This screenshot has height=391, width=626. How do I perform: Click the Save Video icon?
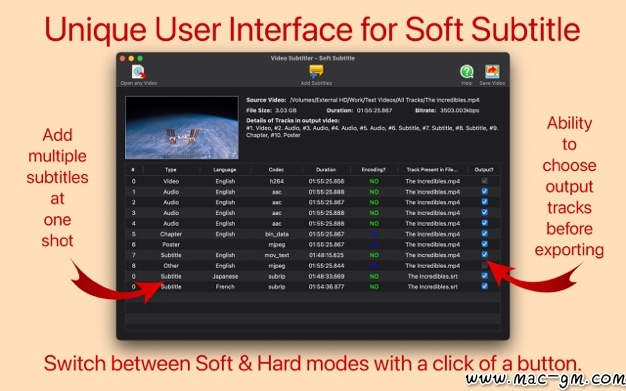coord(492,72)
